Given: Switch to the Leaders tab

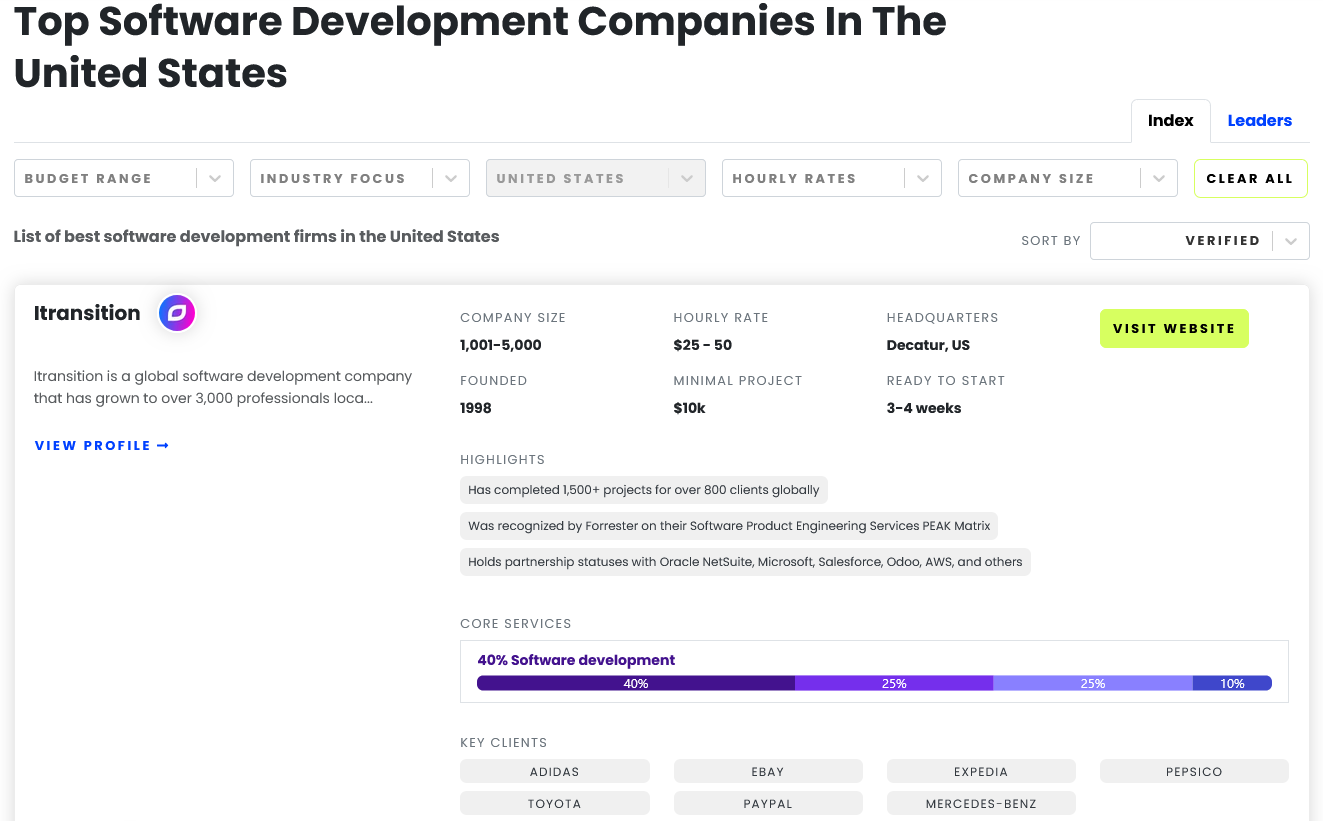Looking at the screenshot, I should 1259,121.
